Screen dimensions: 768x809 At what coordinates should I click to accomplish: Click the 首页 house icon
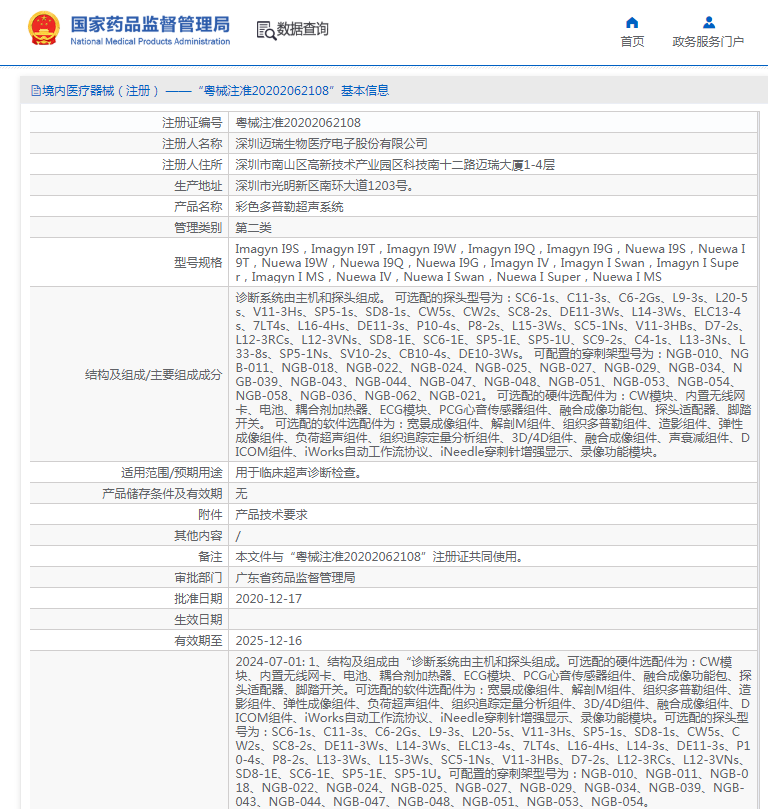[632, 22]
